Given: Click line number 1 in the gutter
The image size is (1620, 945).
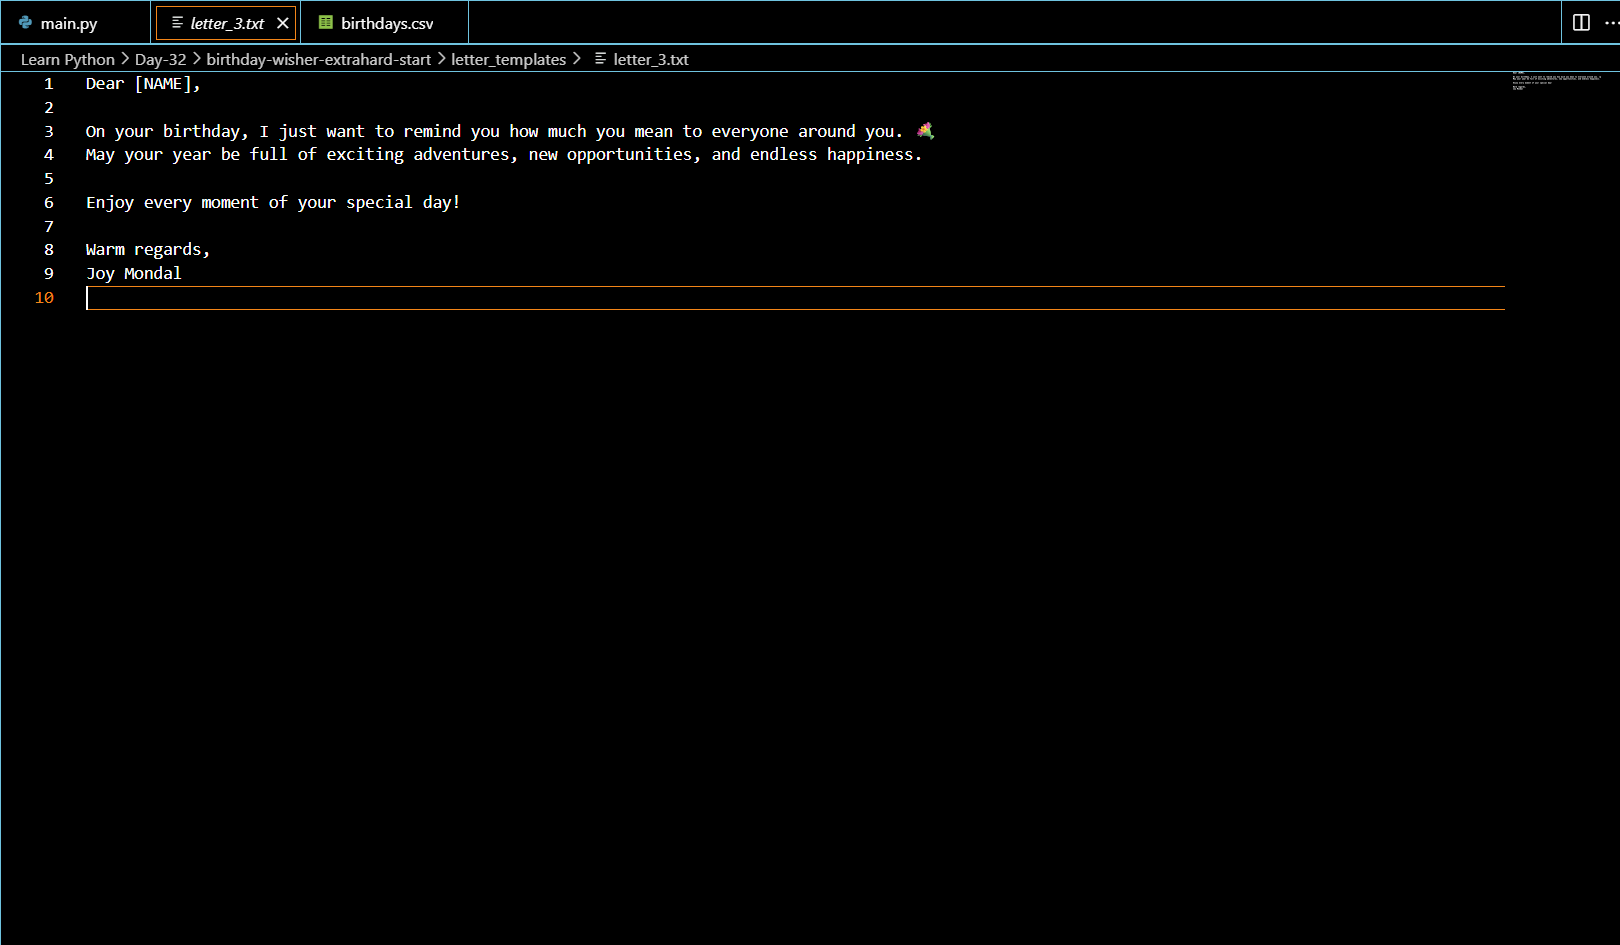Looking at the screenshot, I should pos(48,84).
